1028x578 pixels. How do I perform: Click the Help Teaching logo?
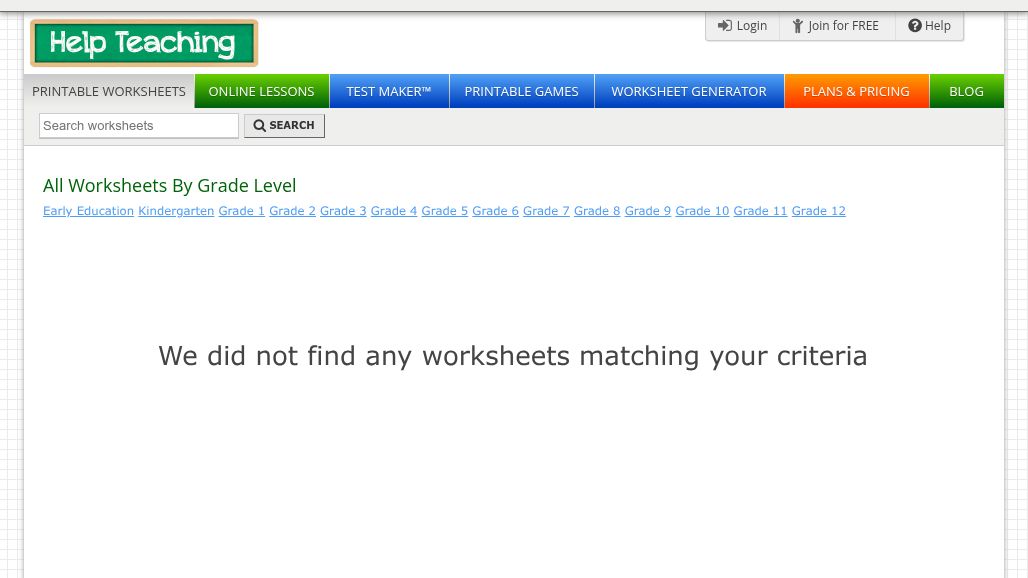coord(144,43)
